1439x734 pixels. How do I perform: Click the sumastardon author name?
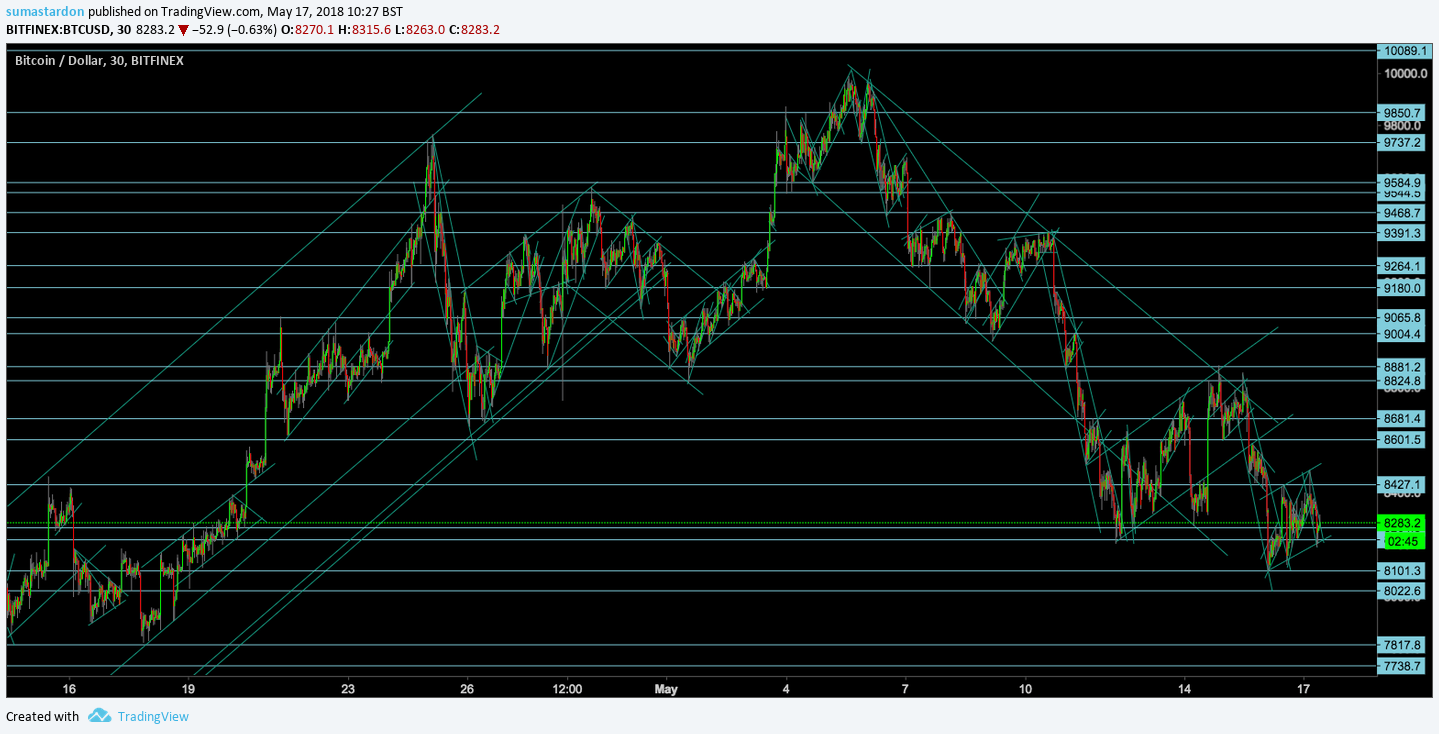click(x=45, y=11)
